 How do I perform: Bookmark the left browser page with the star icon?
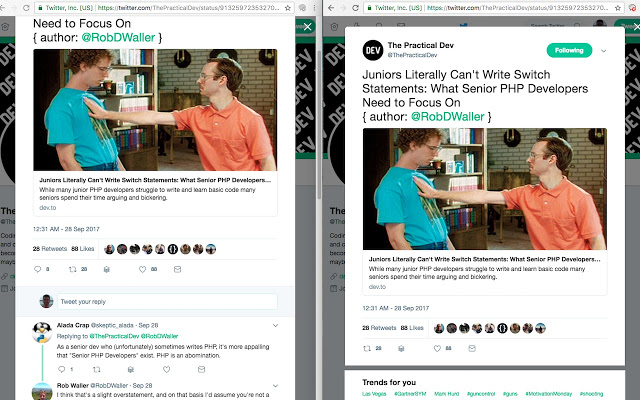[288, 8]
